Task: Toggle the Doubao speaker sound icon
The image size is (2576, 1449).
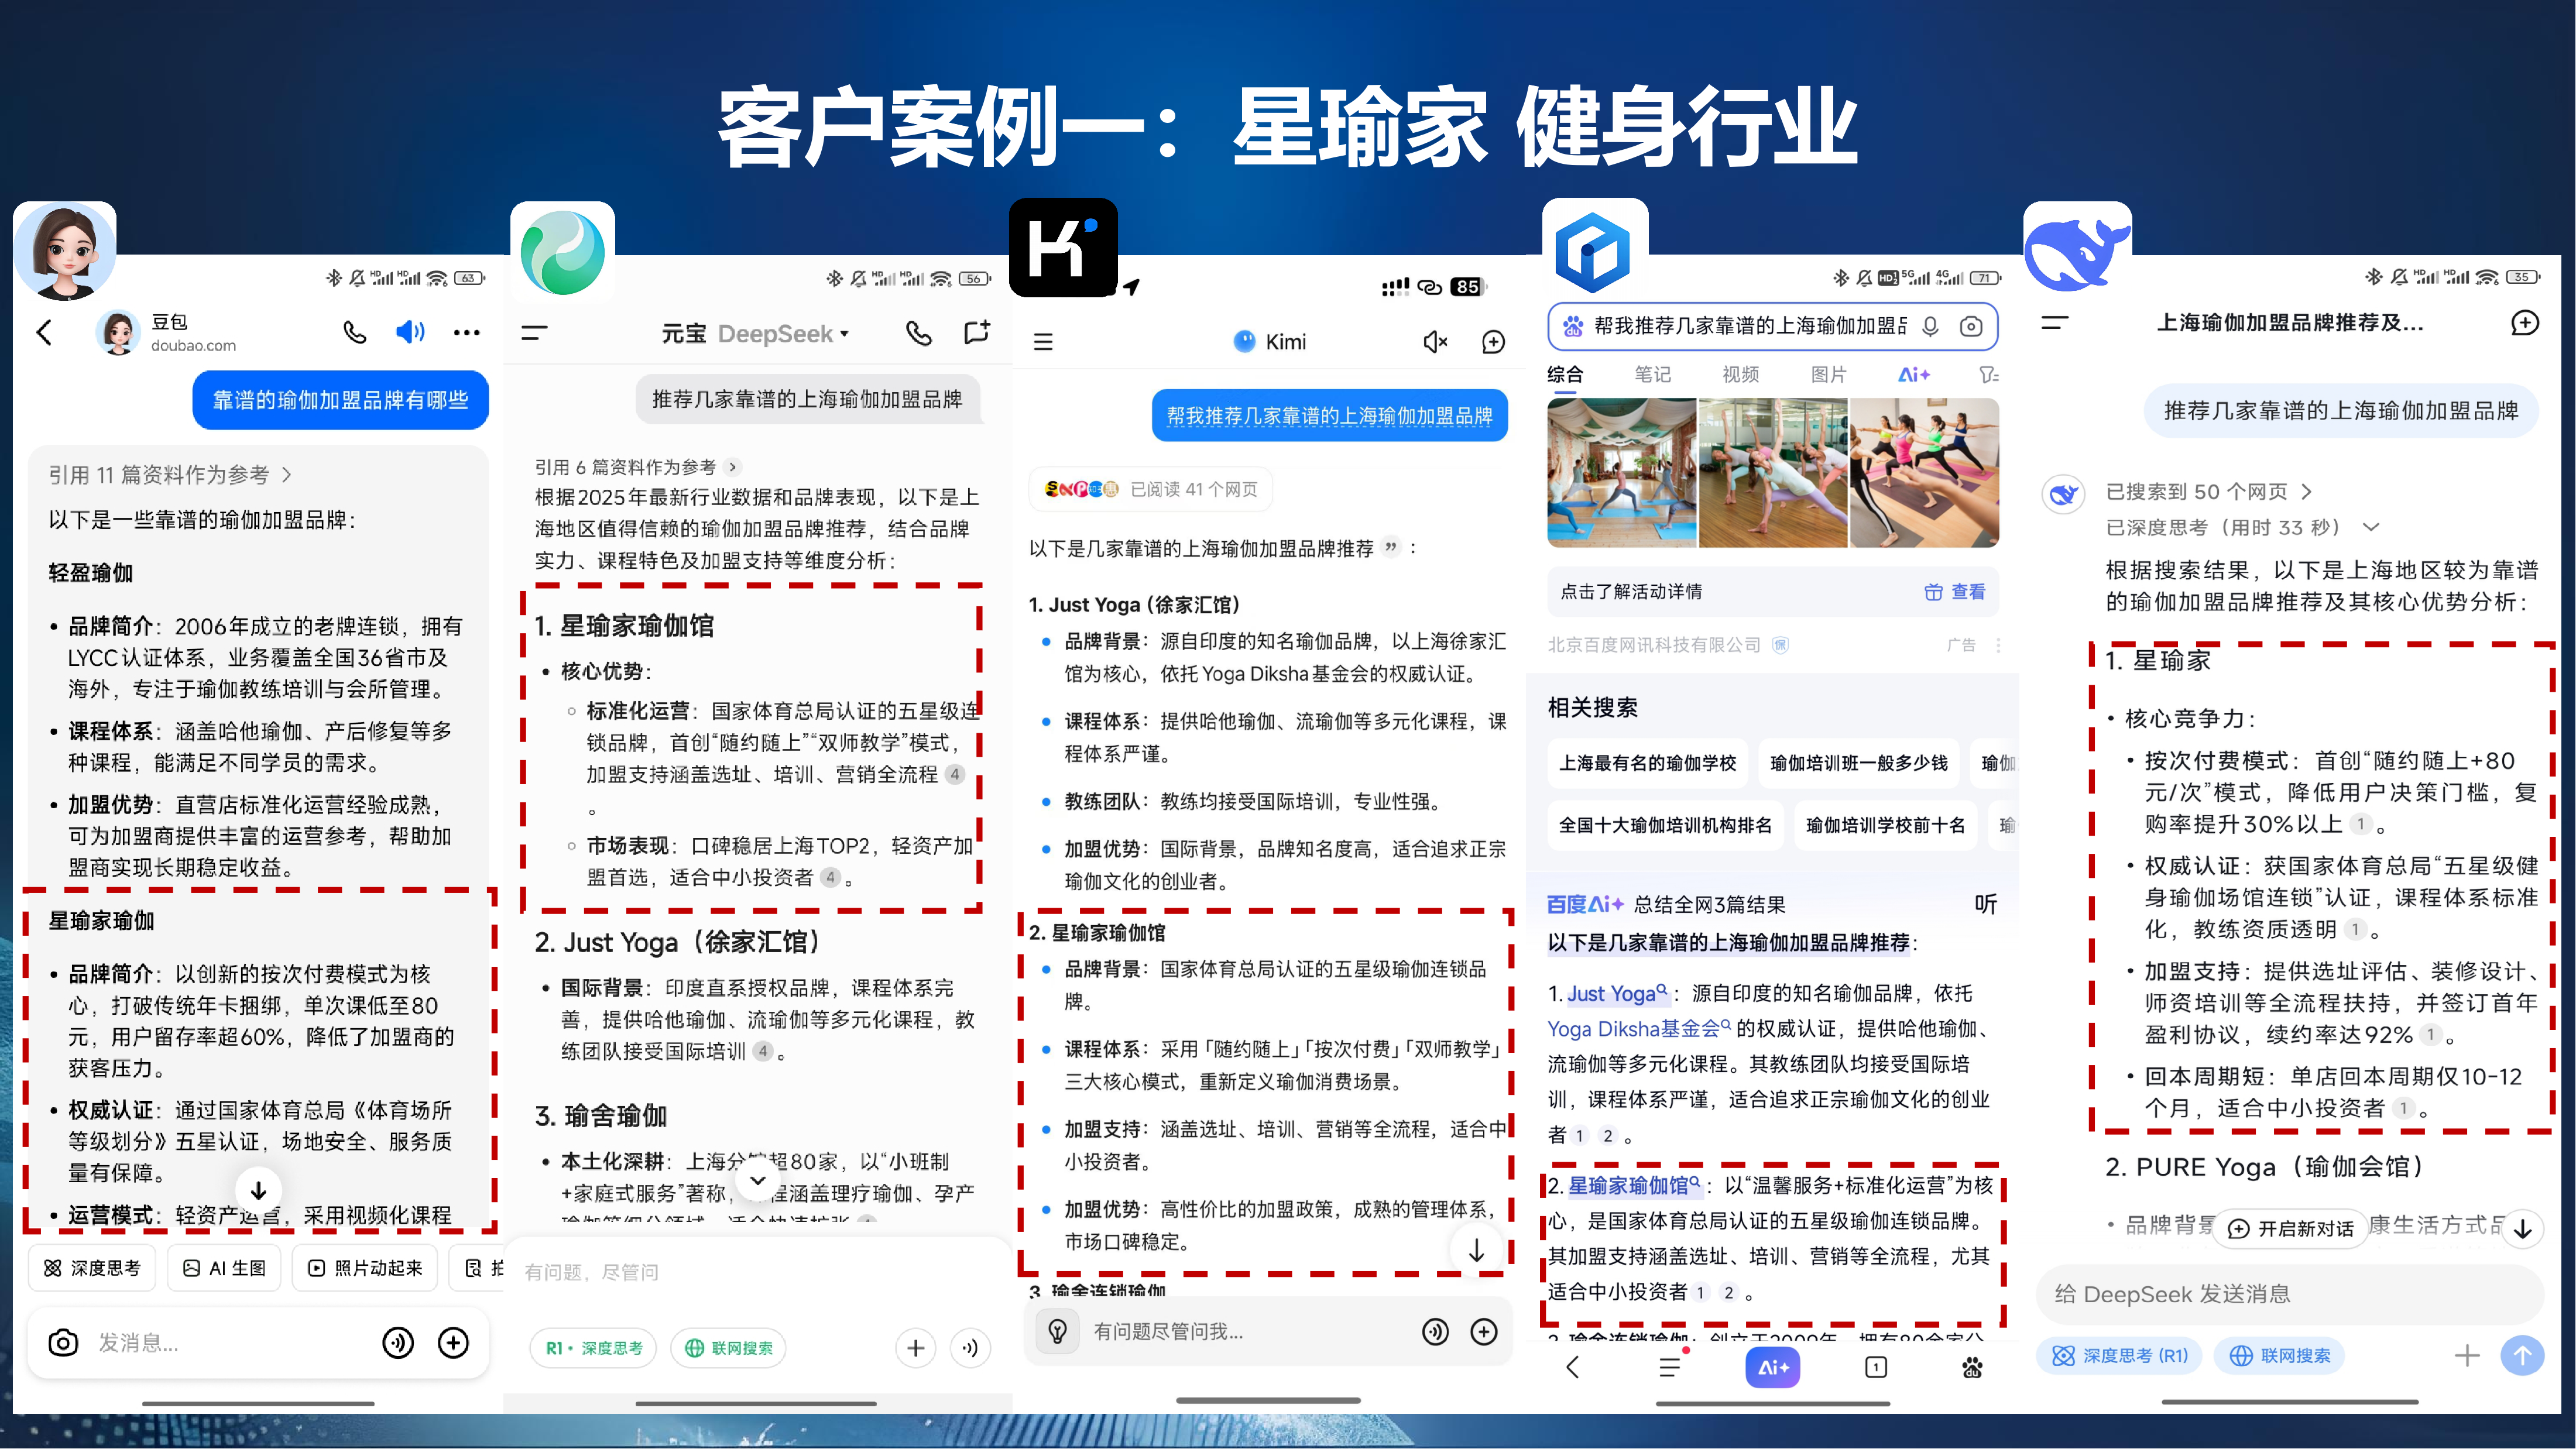Action: [410, 332]
